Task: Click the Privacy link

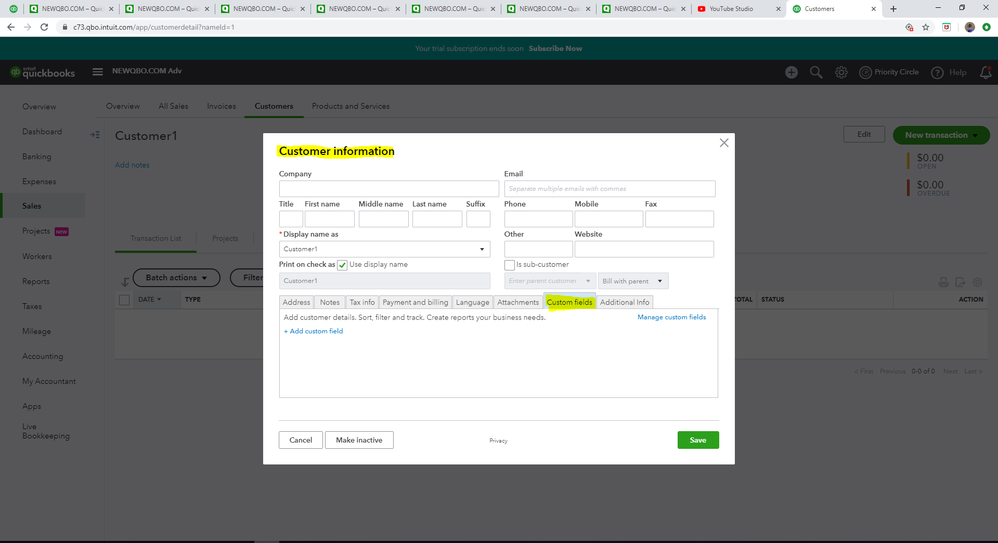Action: tap(498, 441)
